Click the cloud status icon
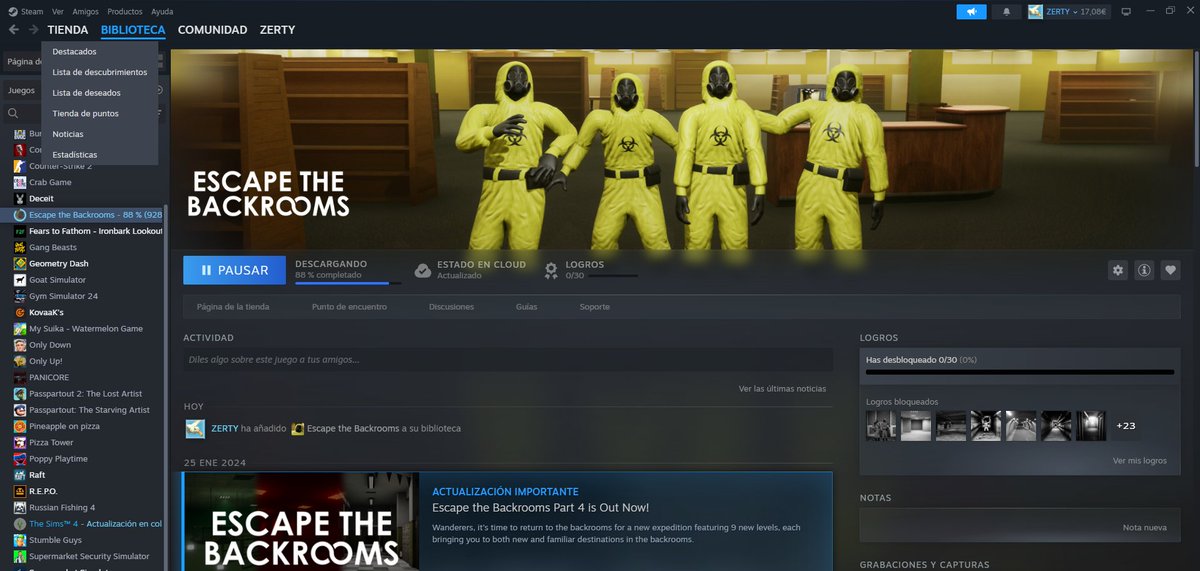 coord(423,270)
